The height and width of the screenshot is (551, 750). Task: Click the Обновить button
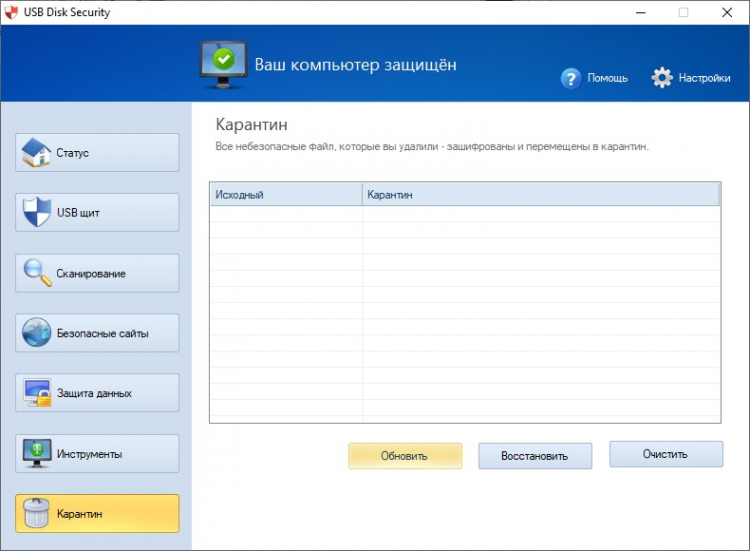pyautogui.click(x=405, y=456)
